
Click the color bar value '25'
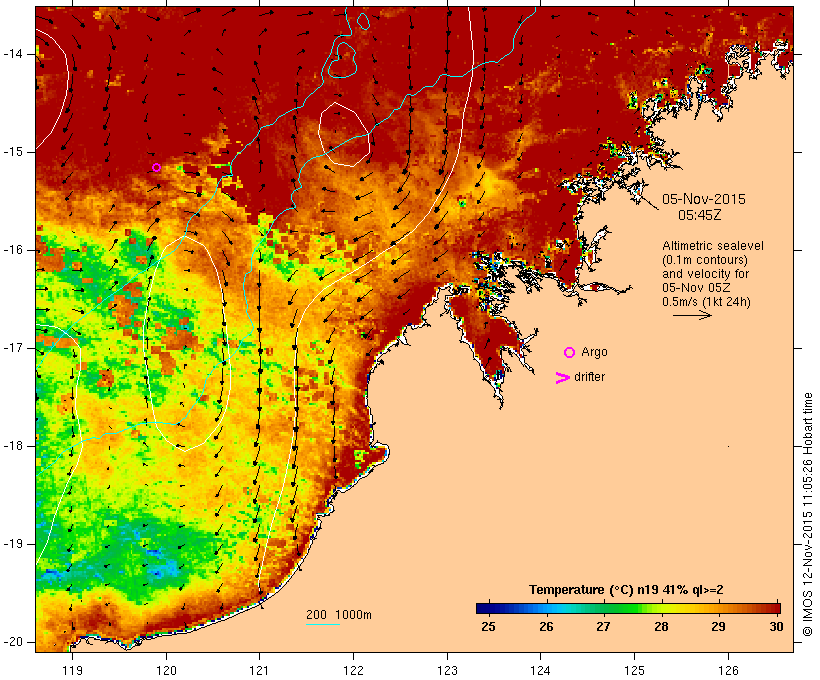click(488, 627)
